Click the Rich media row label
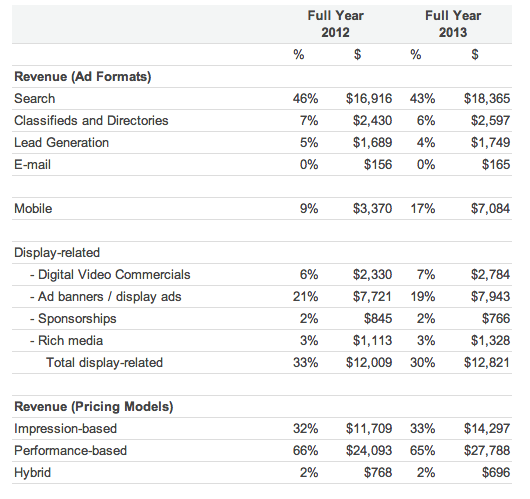 pos(66,340)
